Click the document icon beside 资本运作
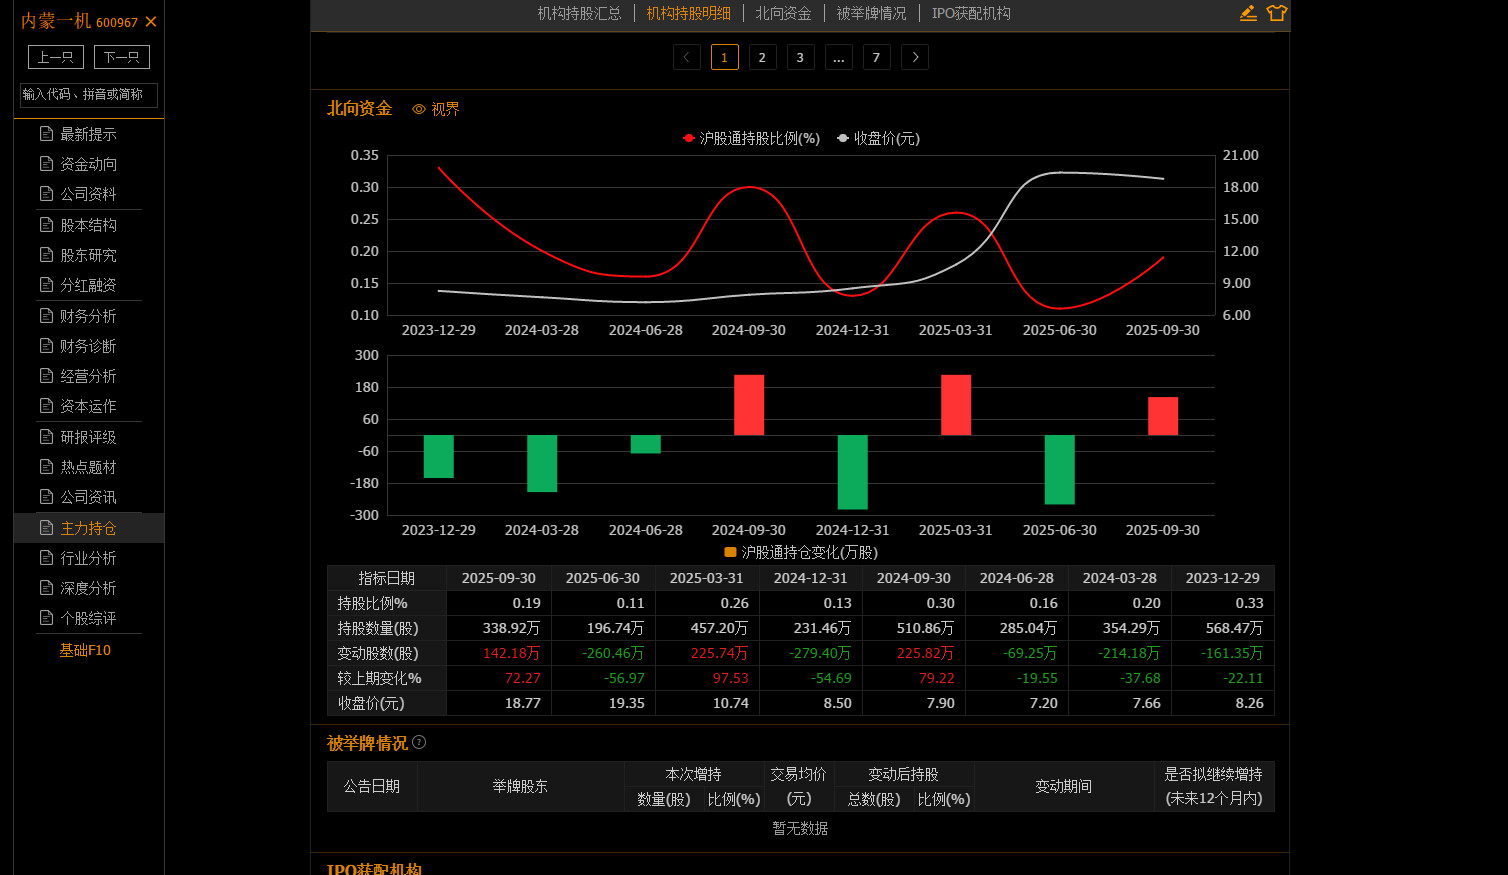Viewport: 1508px width, 875px height. pos(46,405)
